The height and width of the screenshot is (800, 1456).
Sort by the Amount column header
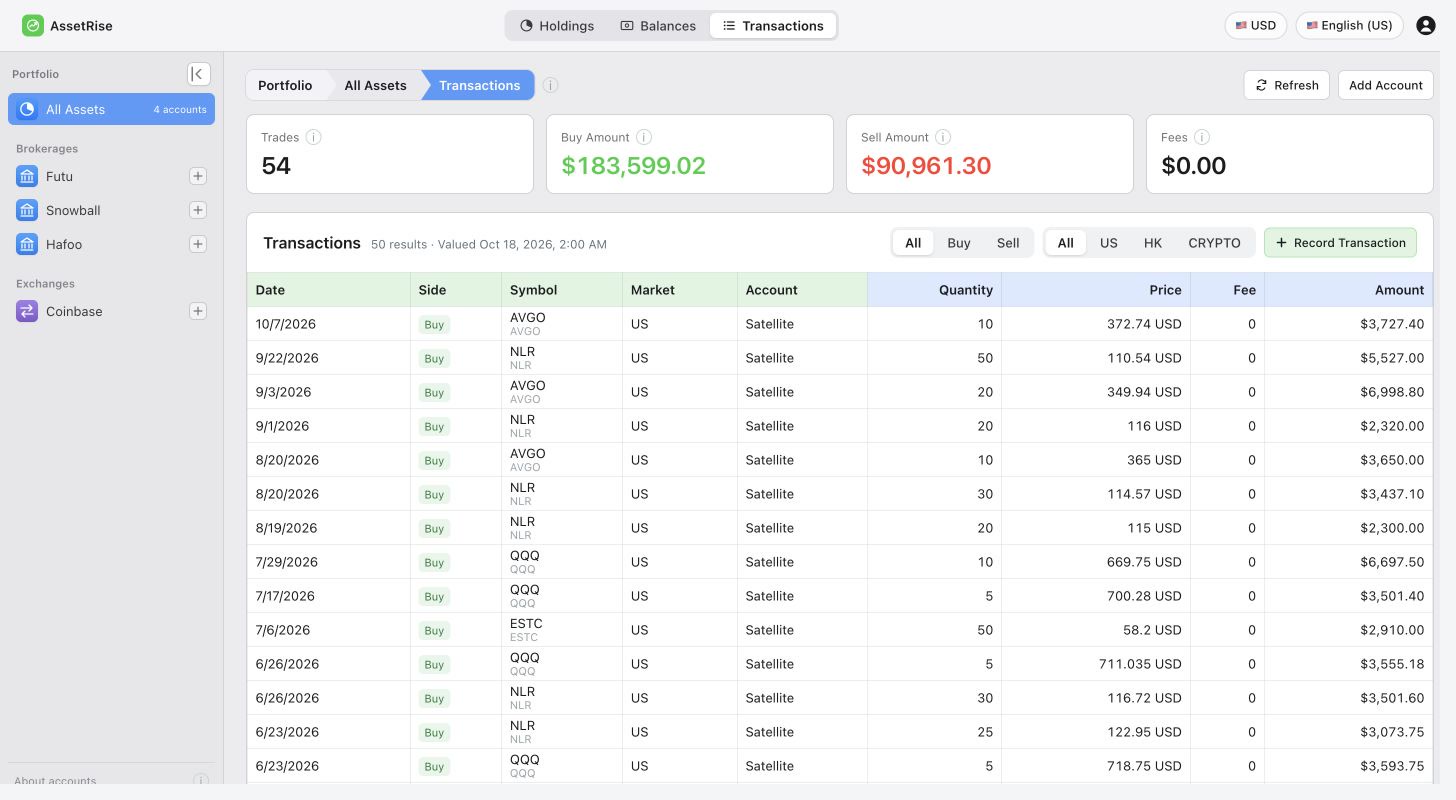tap(1348, 290)
